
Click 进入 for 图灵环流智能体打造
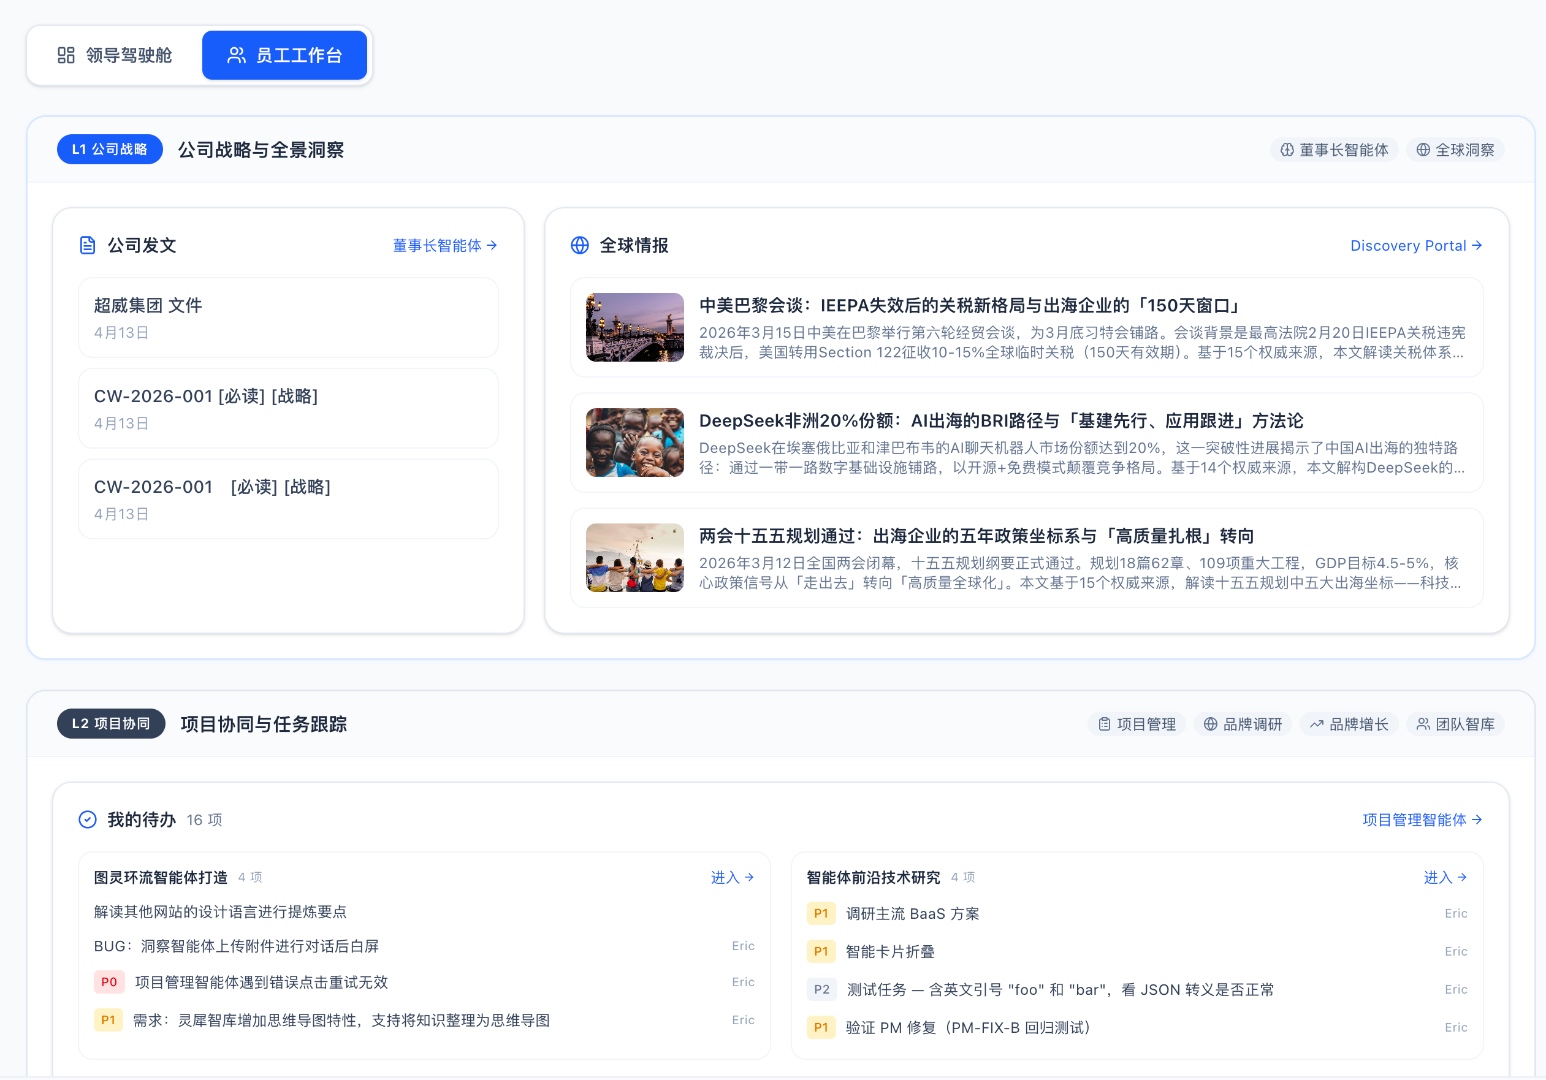(x=732, y=877)
